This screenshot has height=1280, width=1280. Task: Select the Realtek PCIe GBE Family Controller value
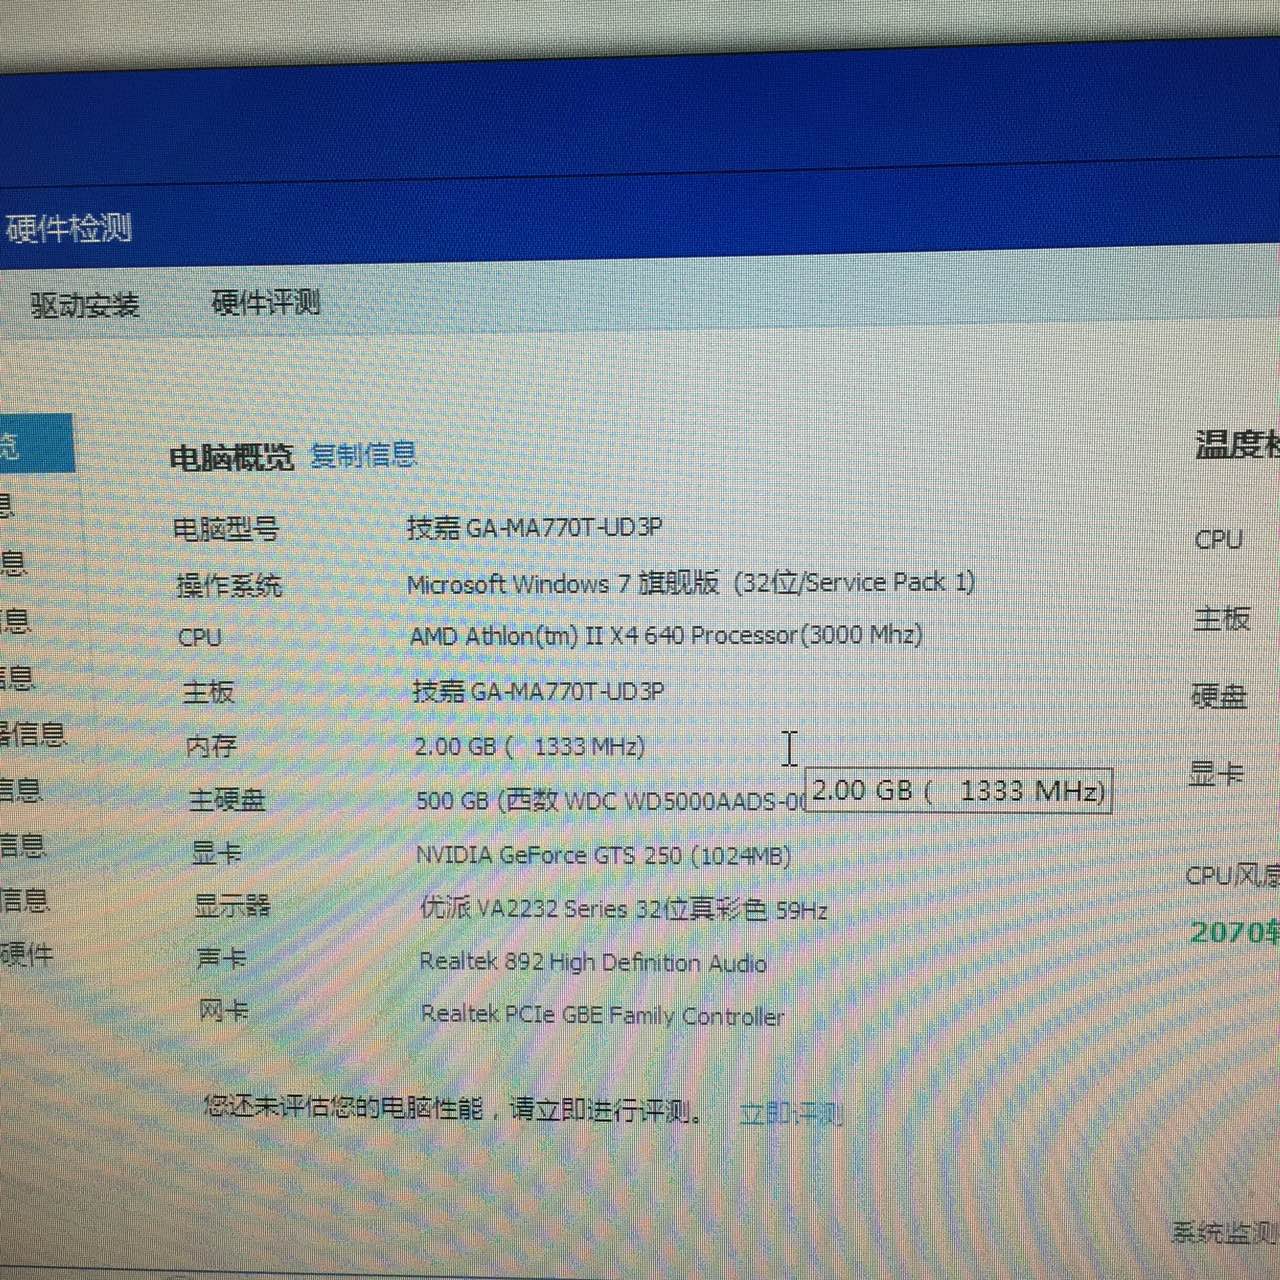pyautogui.click(x=603, y=1015)
